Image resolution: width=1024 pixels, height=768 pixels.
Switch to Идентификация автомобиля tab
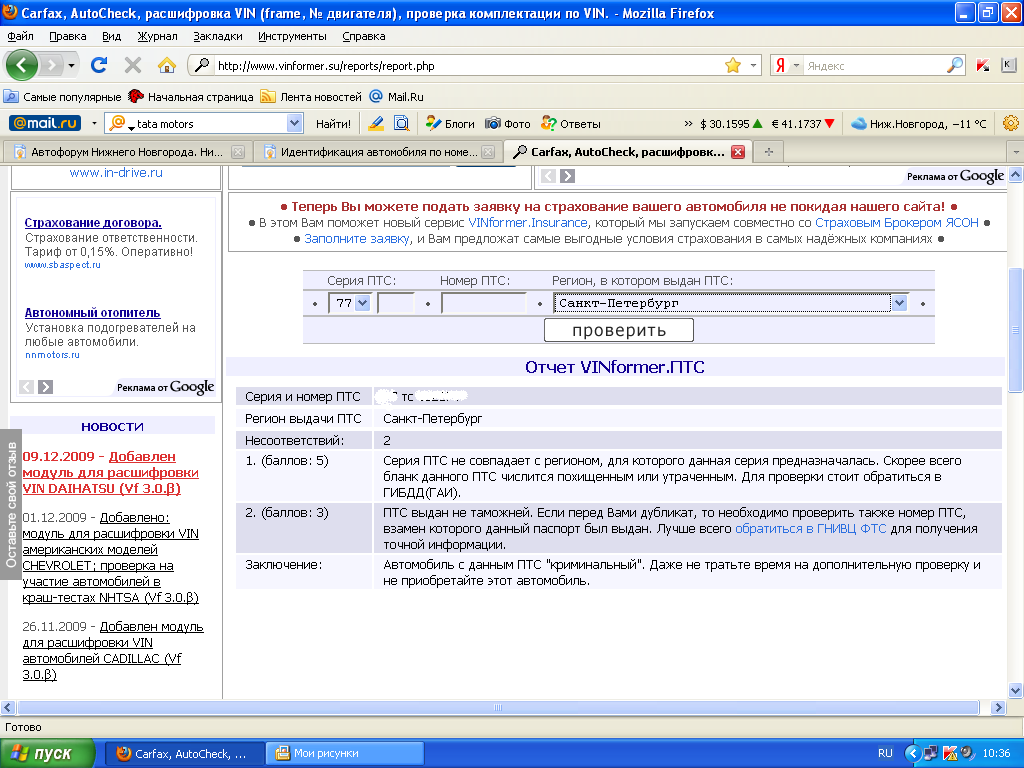coord(379,152)
